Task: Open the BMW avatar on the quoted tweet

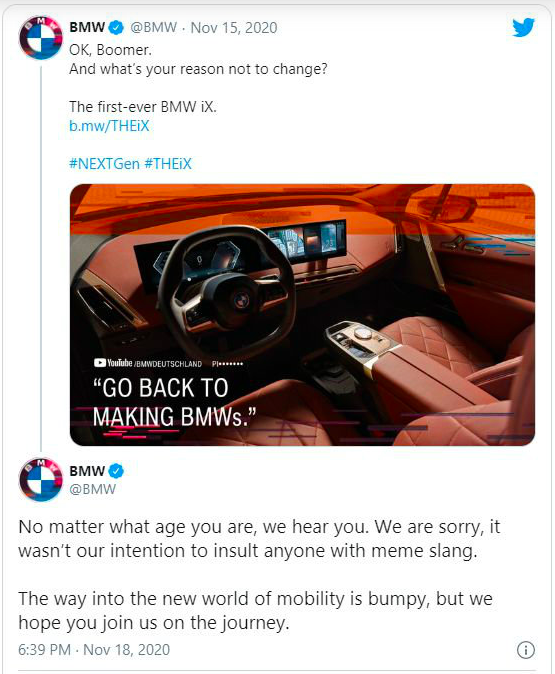Action: [x=41, y=38]
